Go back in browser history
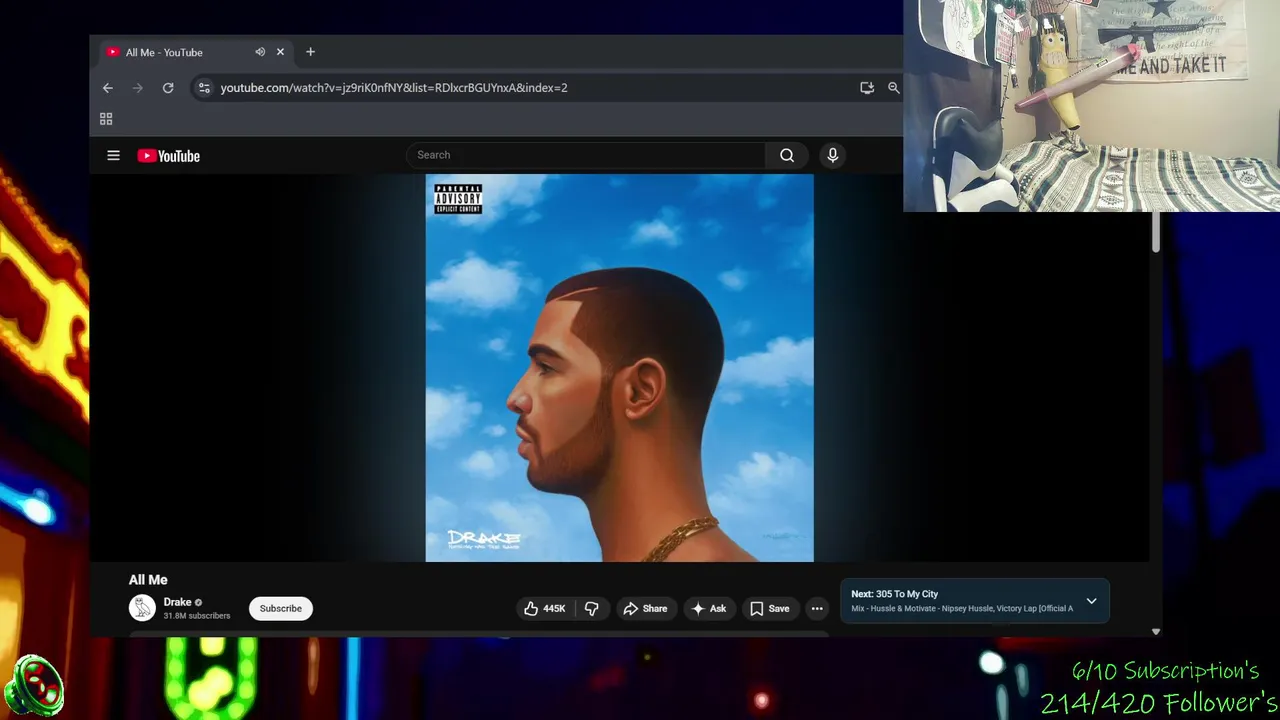The image size is (1280, 720). [x=107, y=88]
